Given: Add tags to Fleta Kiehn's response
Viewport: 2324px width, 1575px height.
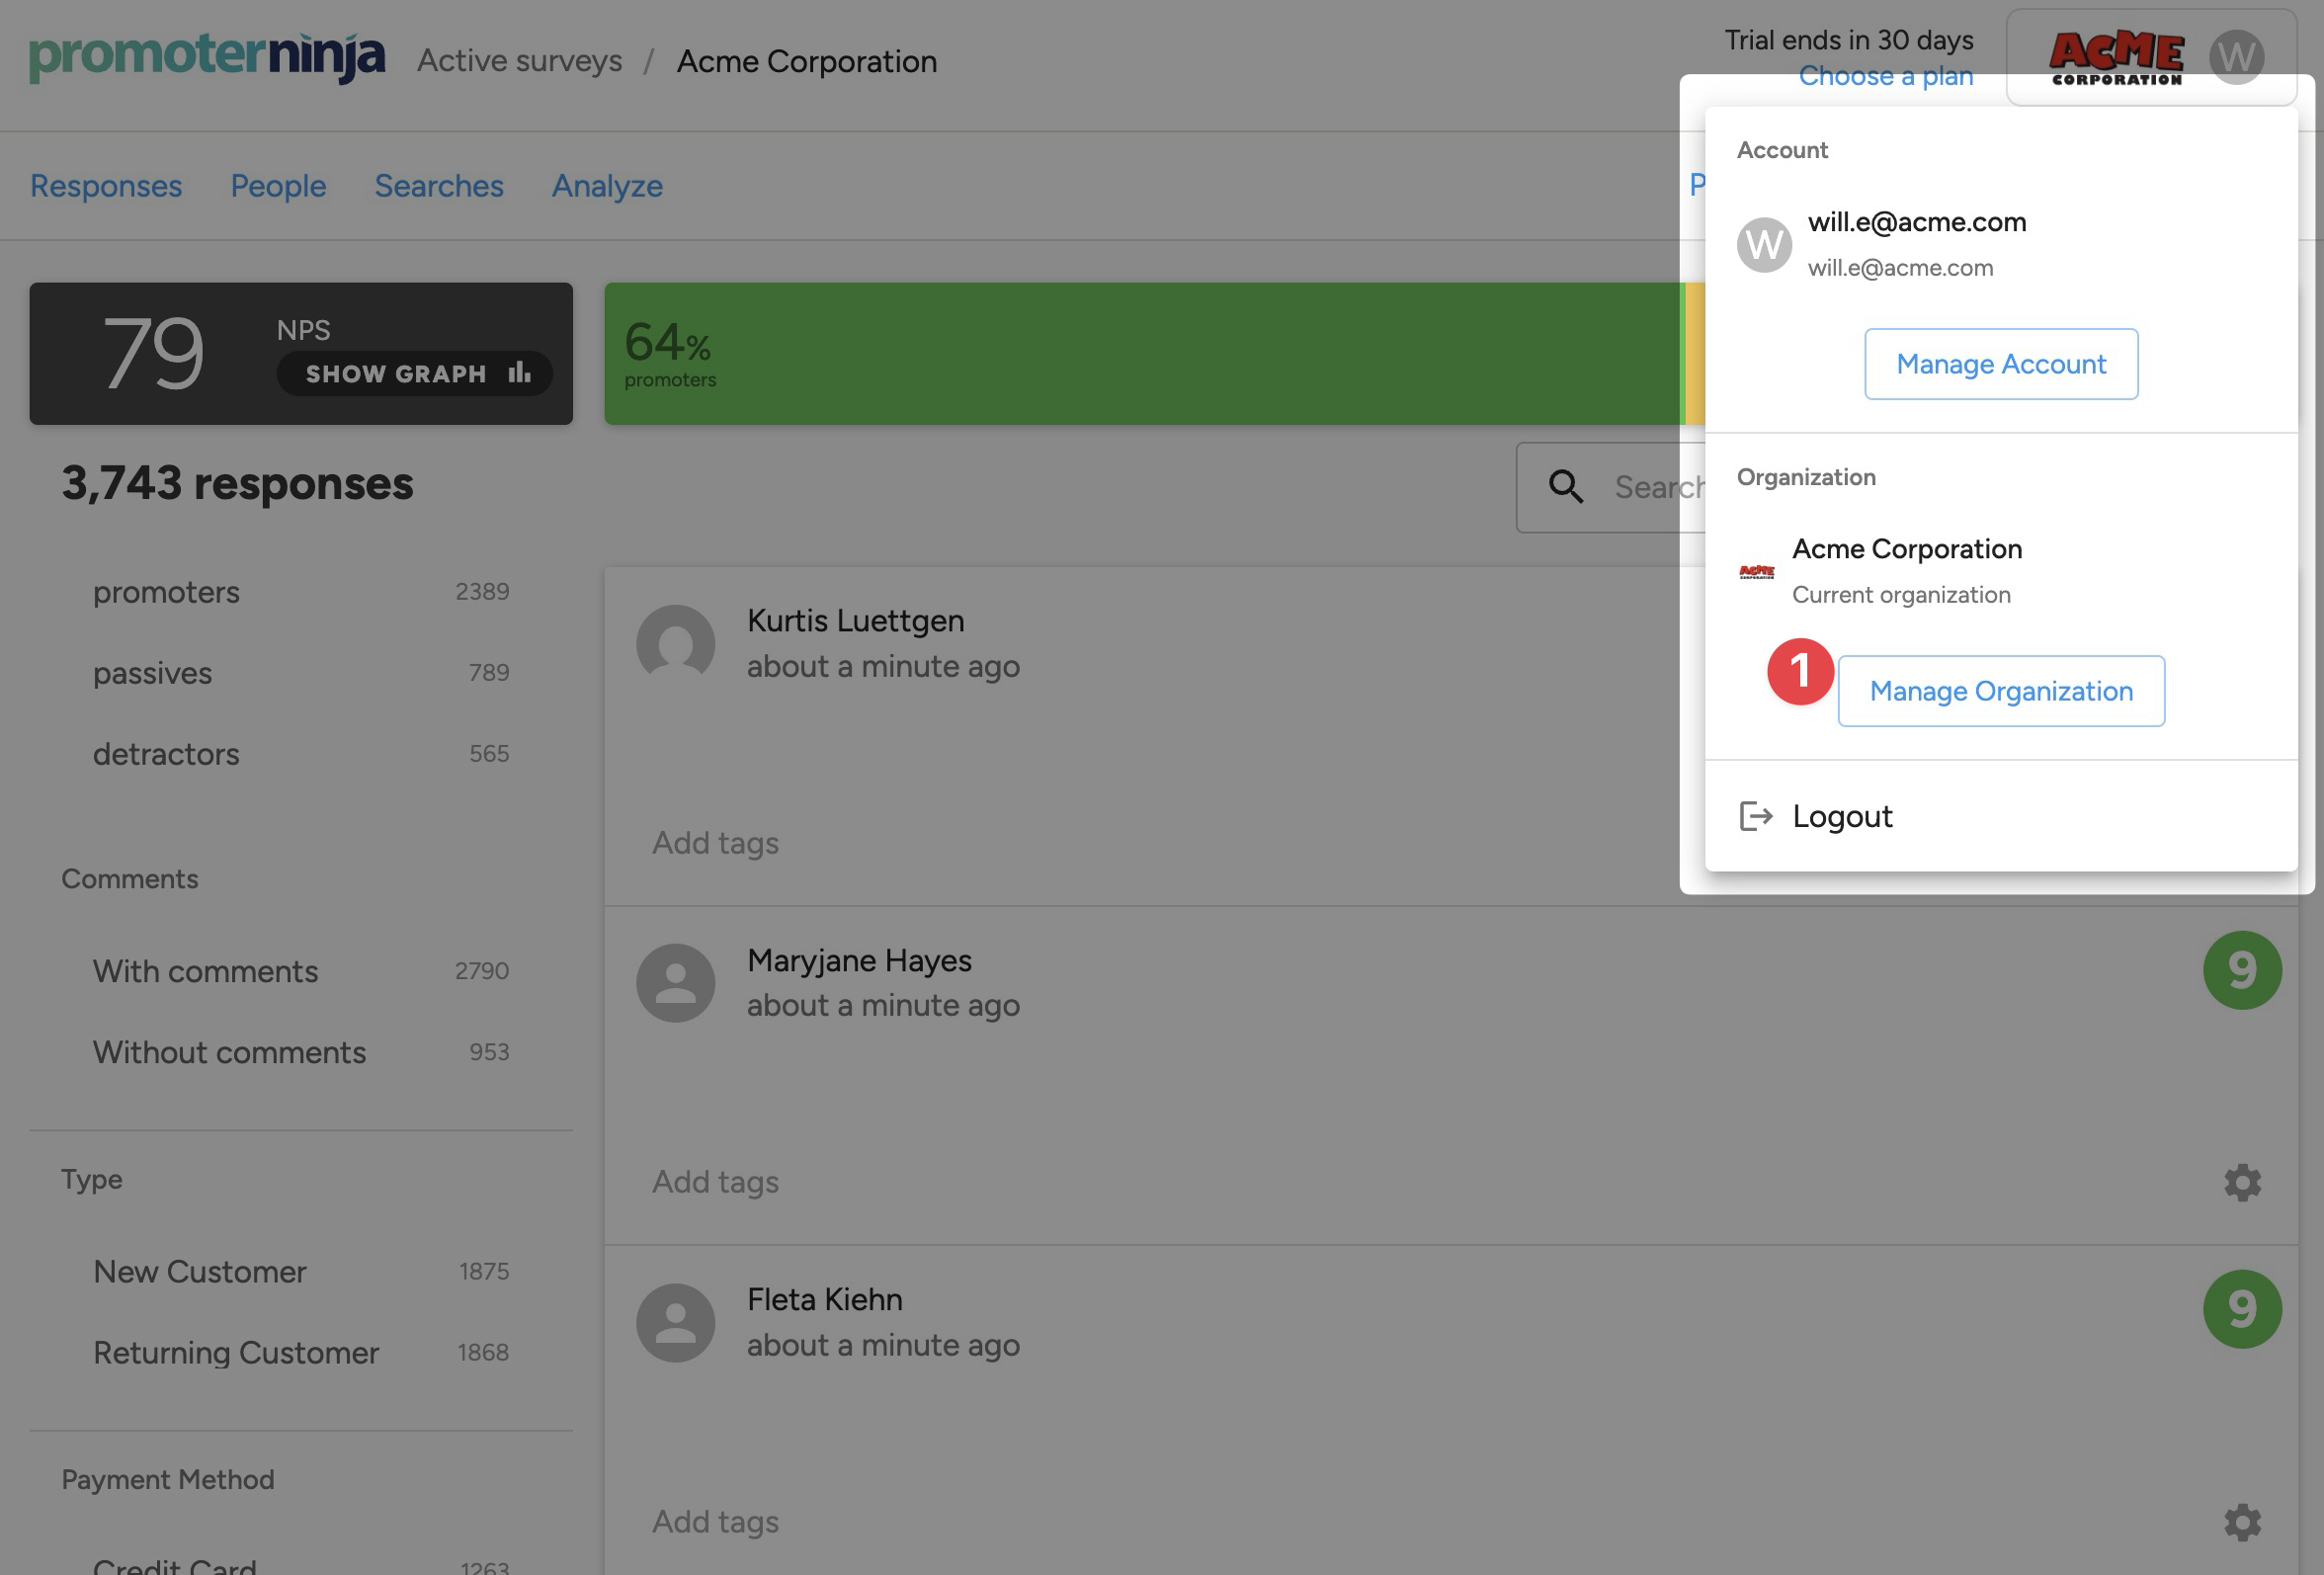Looking at the screenshot, I should (x=715, y=1522).
